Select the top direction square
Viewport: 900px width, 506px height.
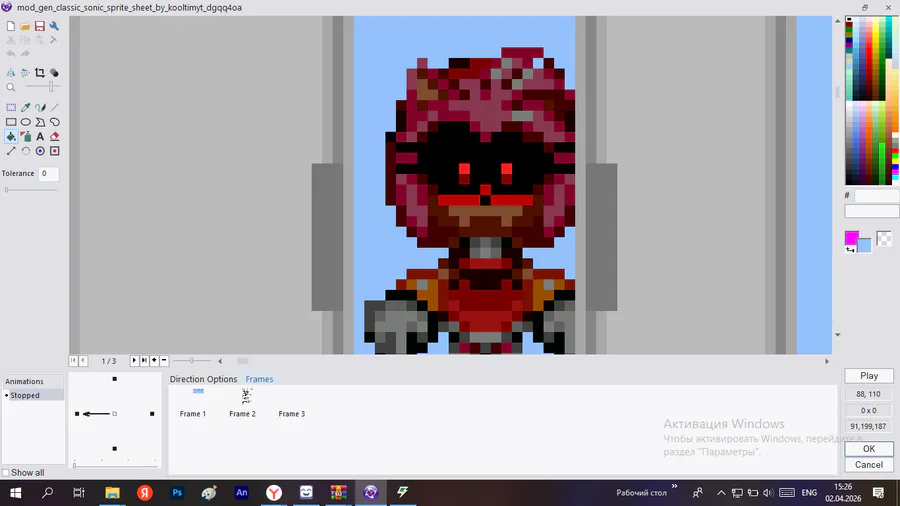point(115,379)
